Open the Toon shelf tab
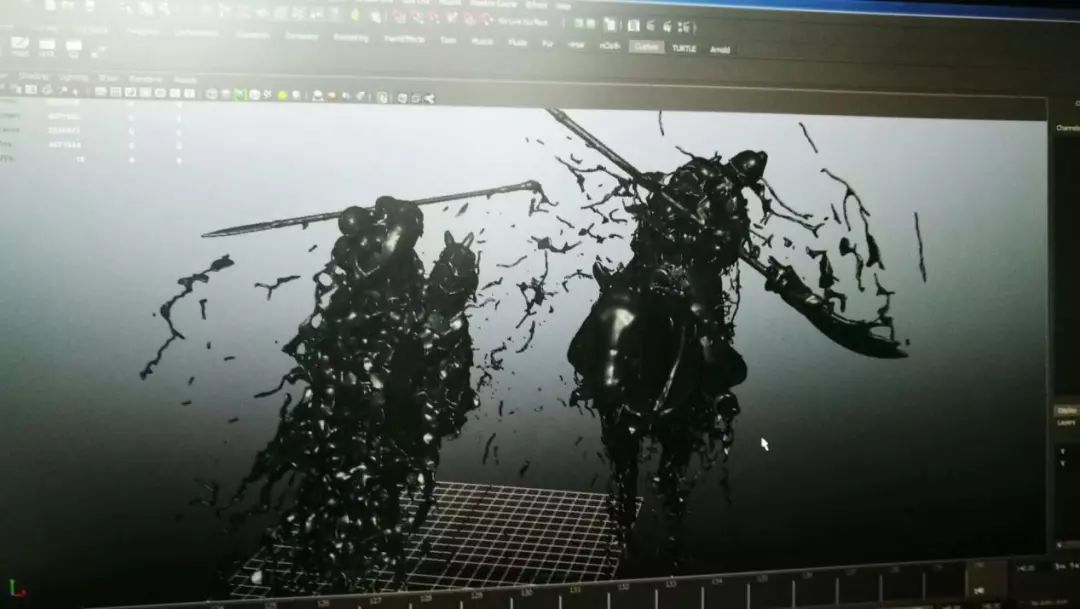Screen dimensions: 1080x609 click(448, 40)
